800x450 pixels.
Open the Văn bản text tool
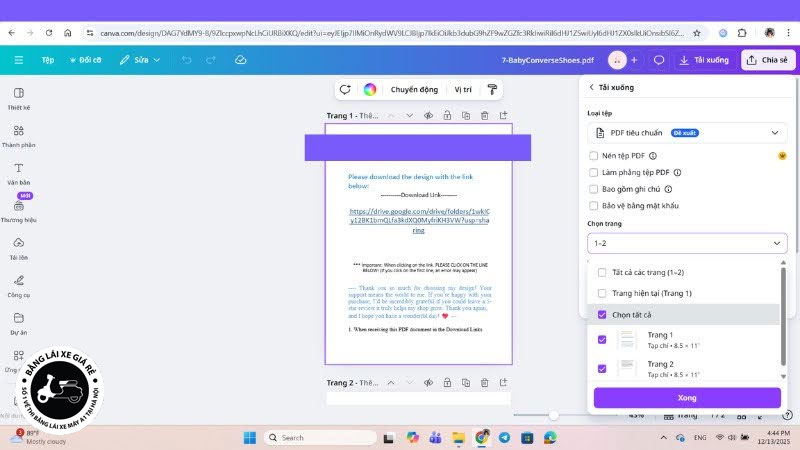[x=19, y=173]
